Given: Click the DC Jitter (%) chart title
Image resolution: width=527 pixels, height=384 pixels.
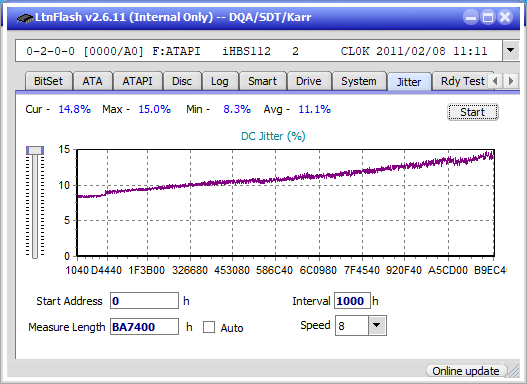Looking at the screenshot, I should [273, 136].
